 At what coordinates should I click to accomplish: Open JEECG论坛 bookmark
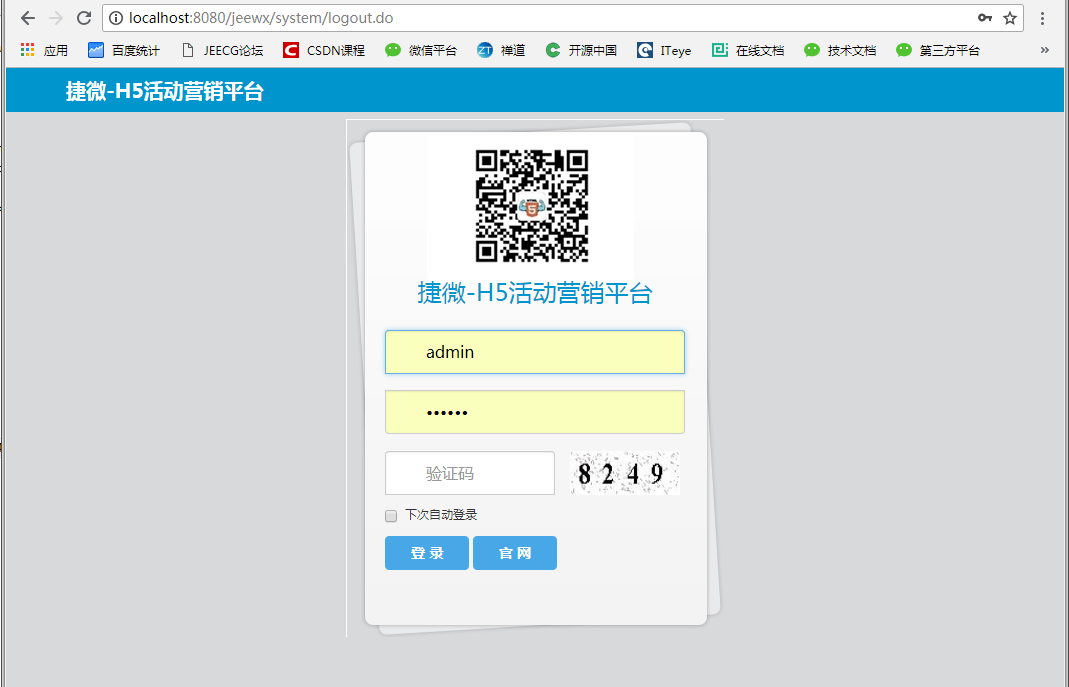[222, 50]
